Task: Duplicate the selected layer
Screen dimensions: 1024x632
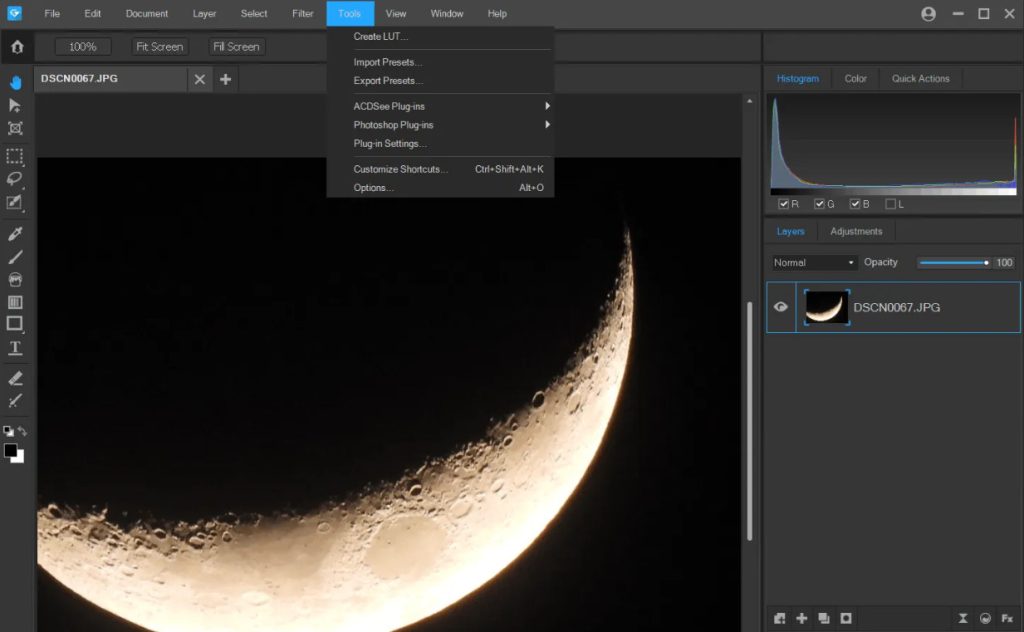Action: tap(824, 618)
